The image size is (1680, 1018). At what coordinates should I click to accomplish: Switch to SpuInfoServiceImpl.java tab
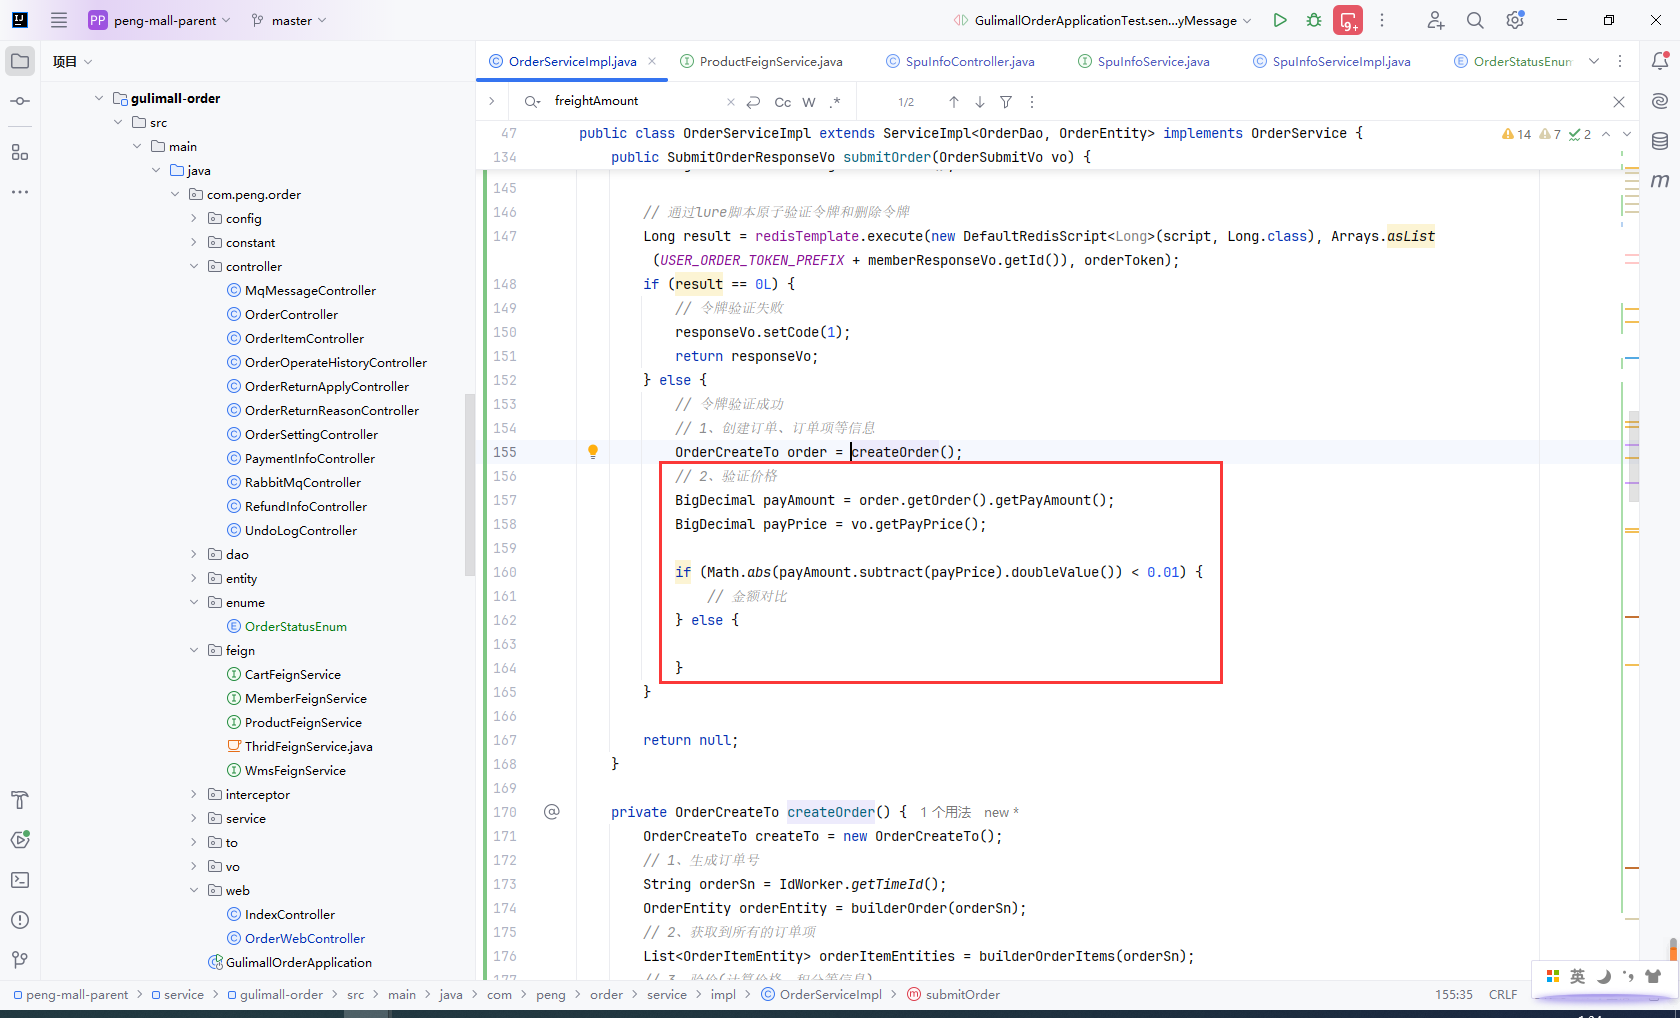tap(1332, 61)
